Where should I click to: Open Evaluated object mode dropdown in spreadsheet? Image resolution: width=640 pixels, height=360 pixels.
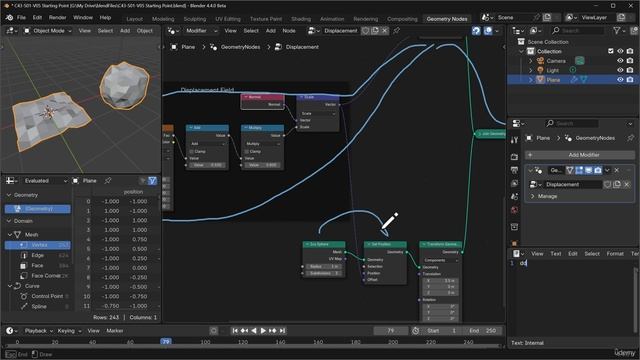tap(45, 181)
